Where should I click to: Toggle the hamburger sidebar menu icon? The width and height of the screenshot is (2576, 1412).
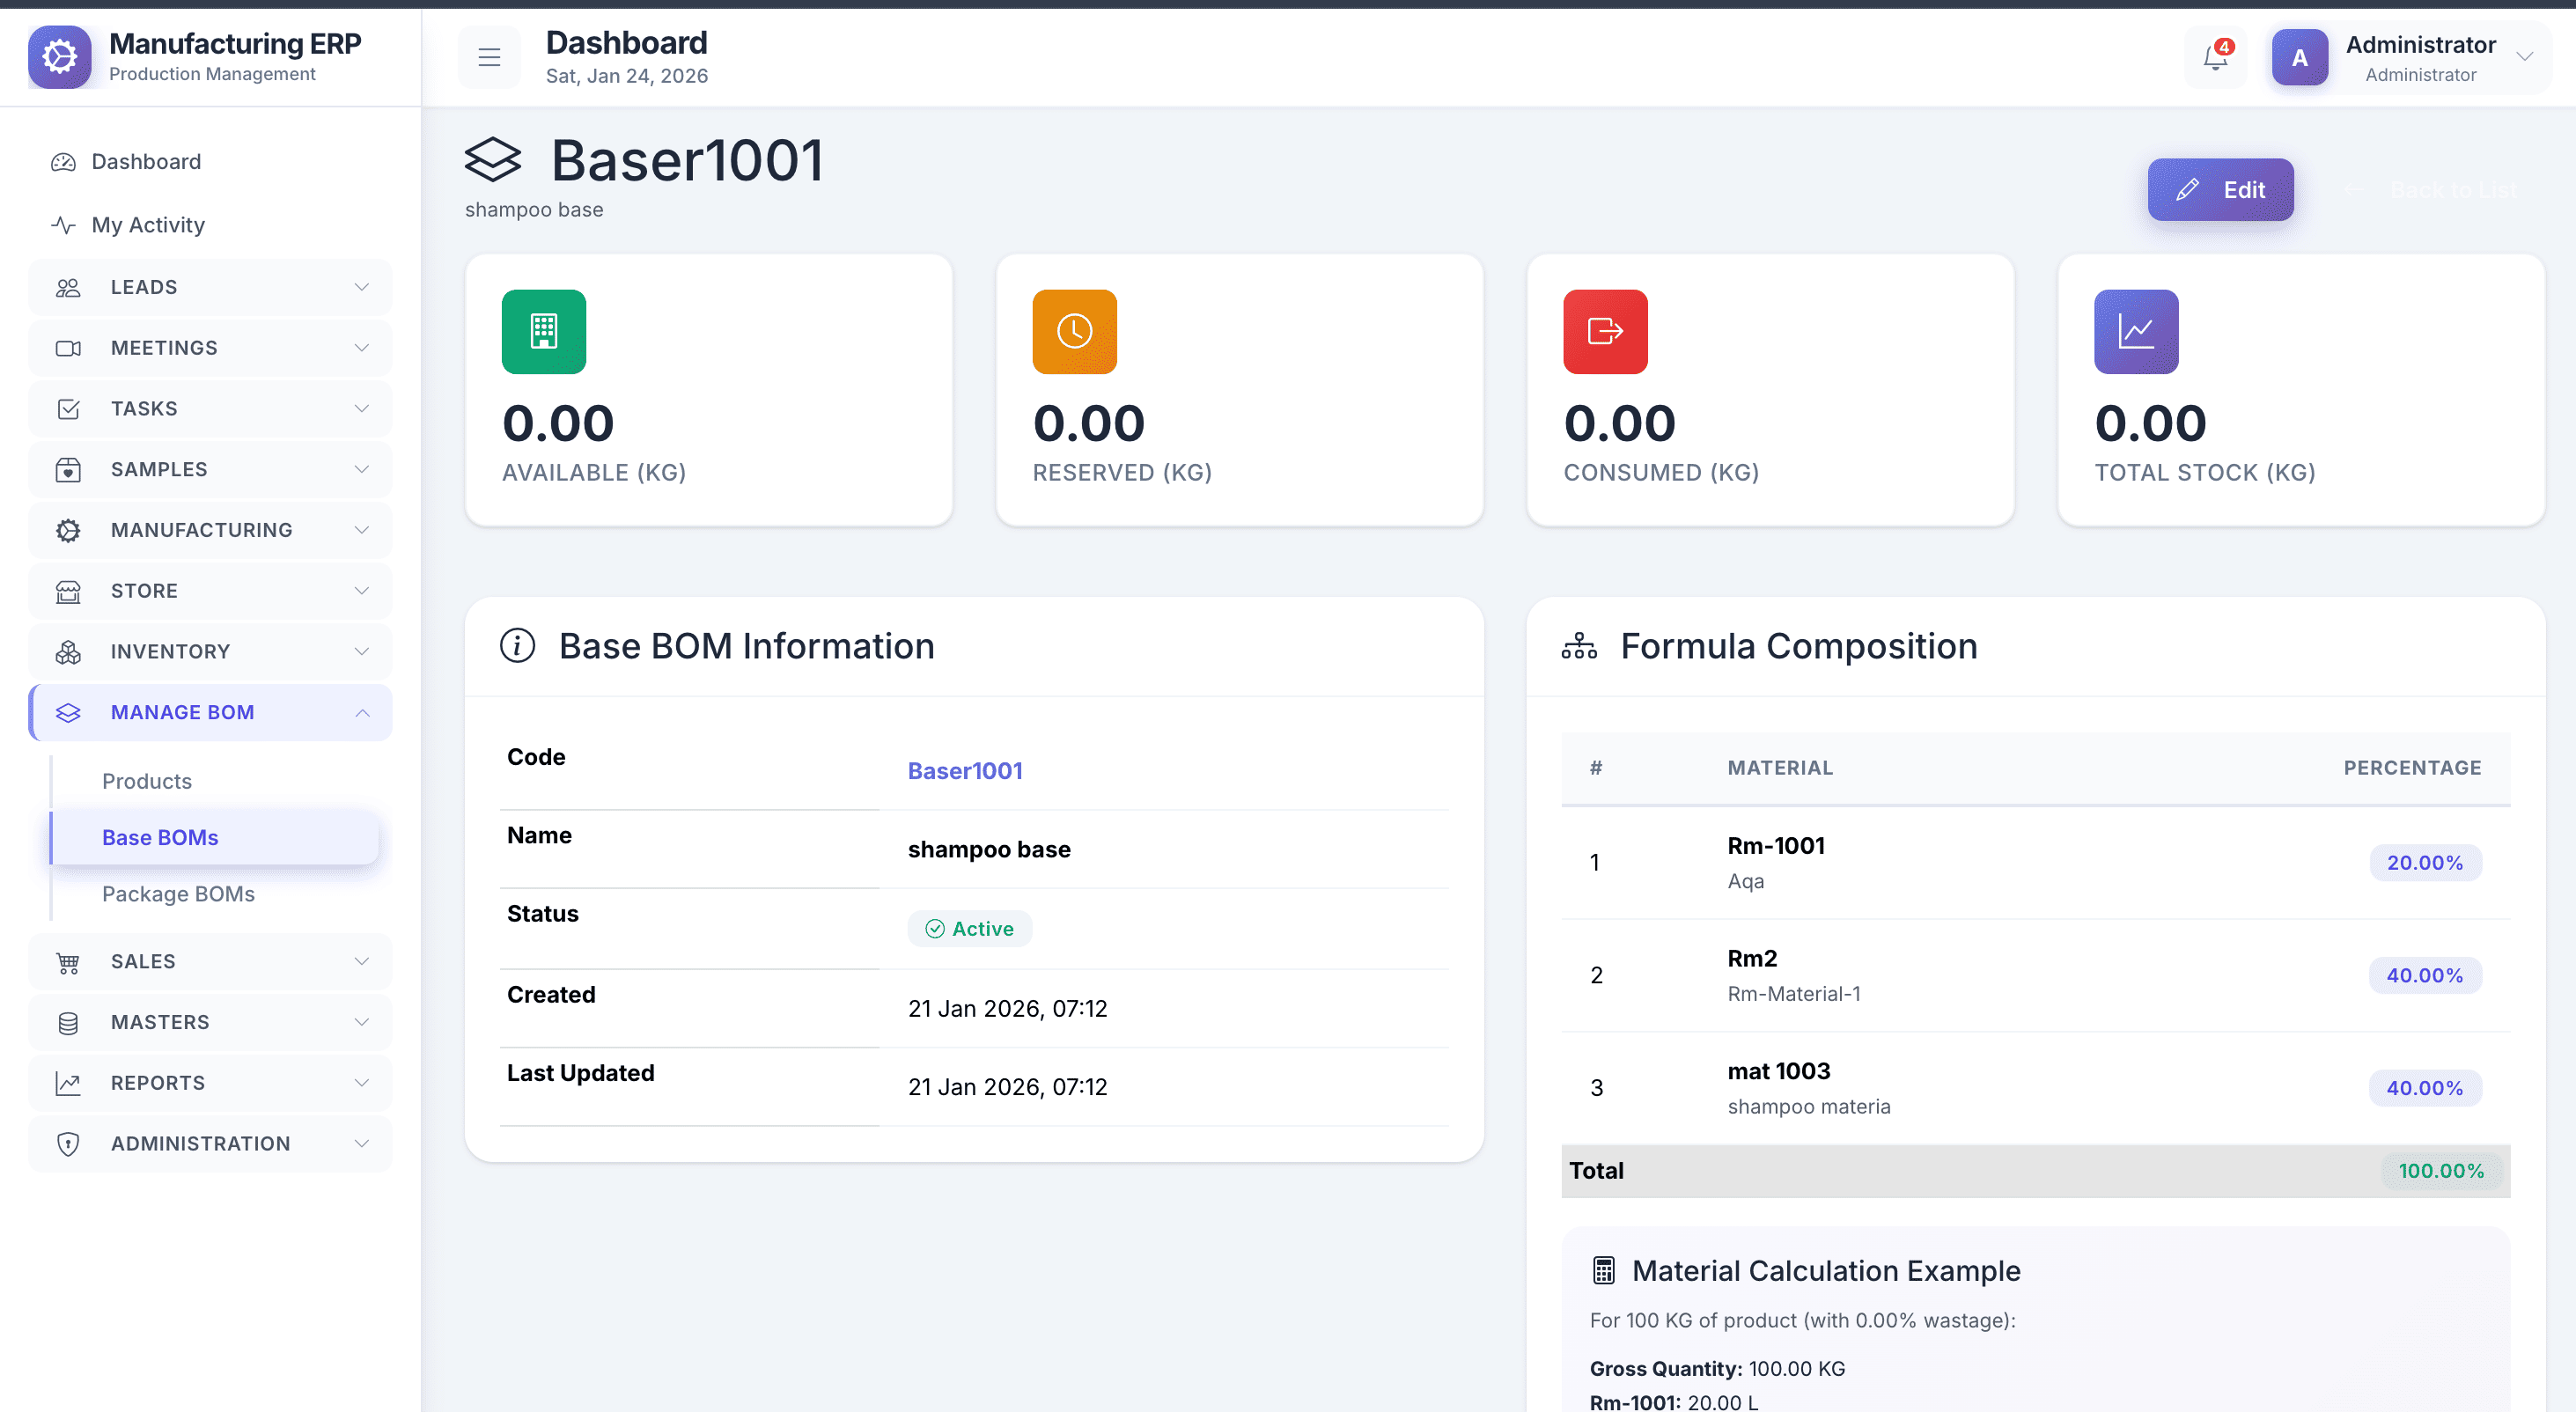click(x=489, y=58)
